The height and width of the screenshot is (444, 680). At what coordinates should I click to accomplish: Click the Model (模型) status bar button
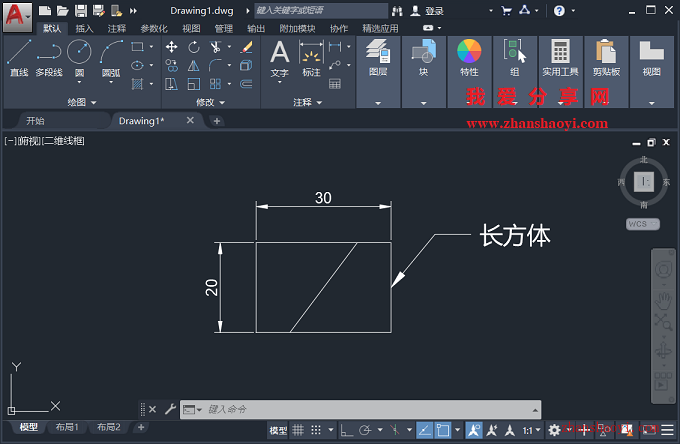click(278, 430)
